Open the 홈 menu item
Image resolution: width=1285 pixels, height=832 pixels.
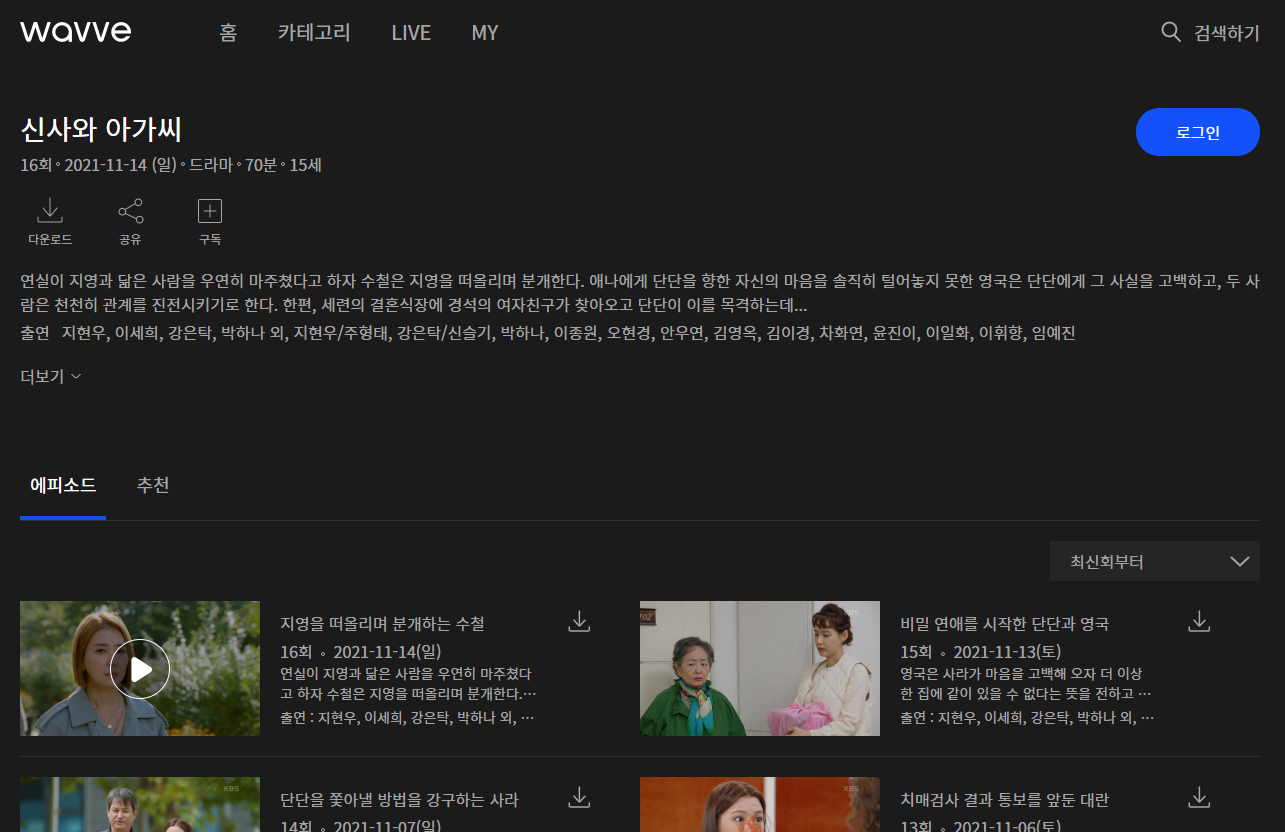(x=228, y=33)
